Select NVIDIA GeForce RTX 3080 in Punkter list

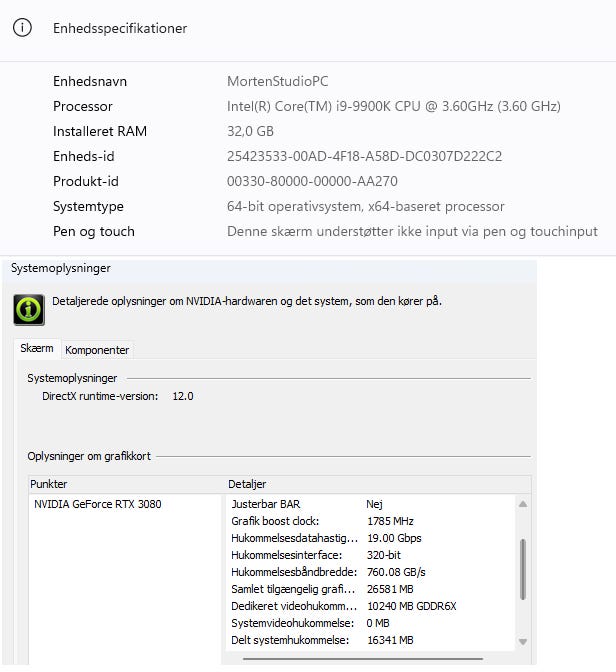tap(98, 504)
